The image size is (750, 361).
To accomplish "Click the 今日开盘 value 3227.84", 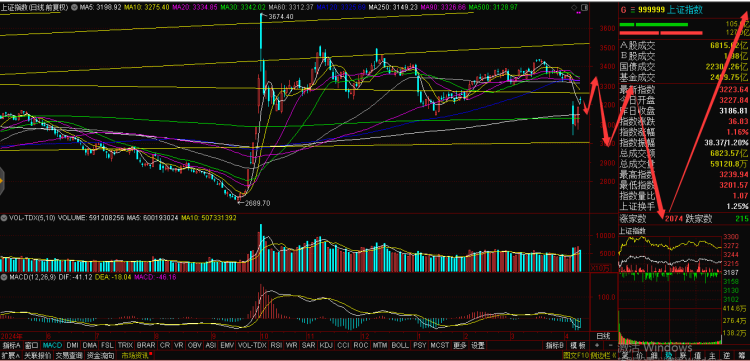I will coord(733,100).
